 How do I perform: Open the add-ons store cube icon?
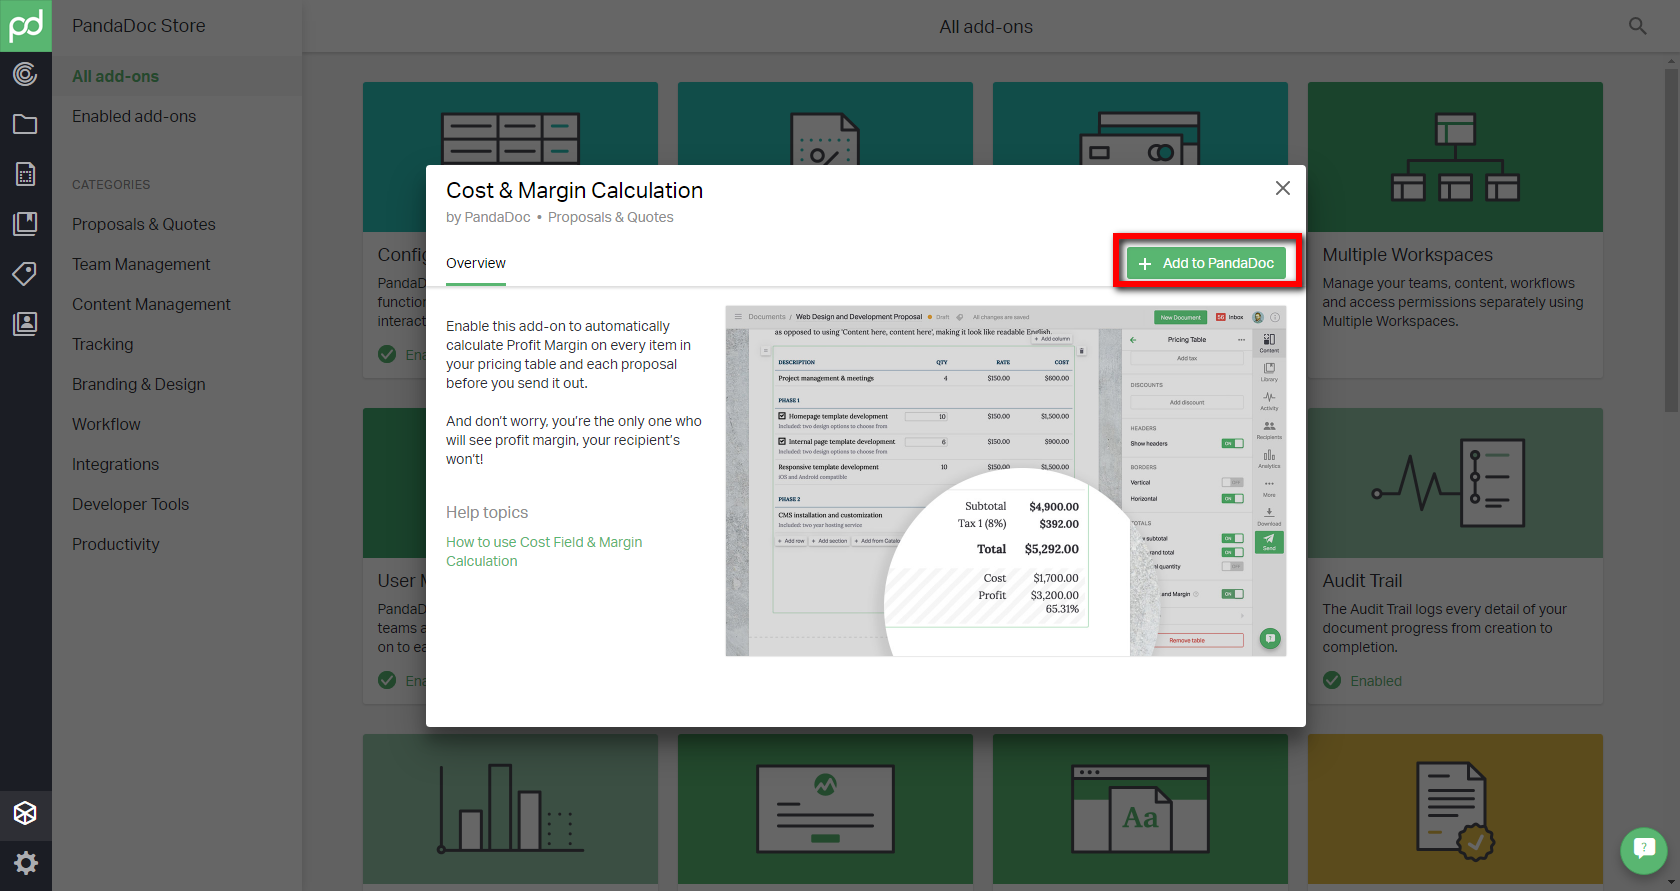[x=25, y=813]
